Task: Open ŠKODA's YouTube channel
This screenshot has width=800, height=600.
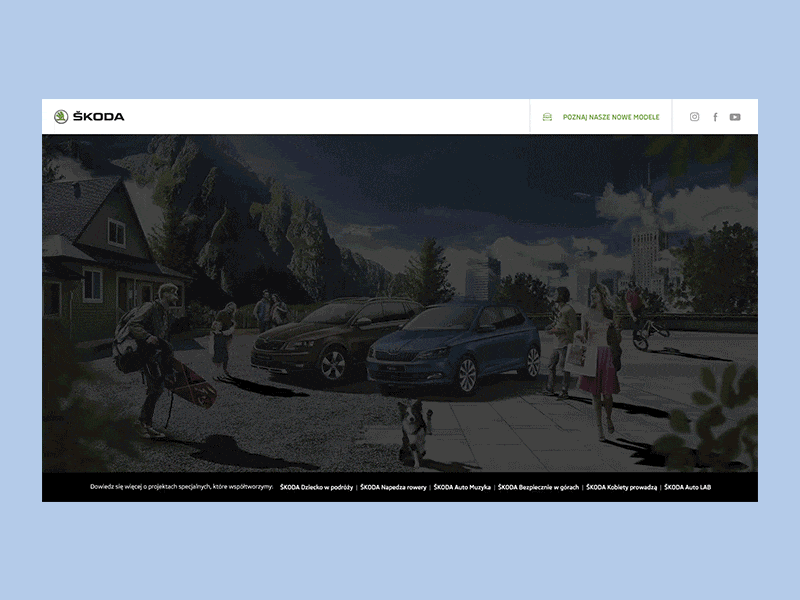Action: (x=735, y=116)
